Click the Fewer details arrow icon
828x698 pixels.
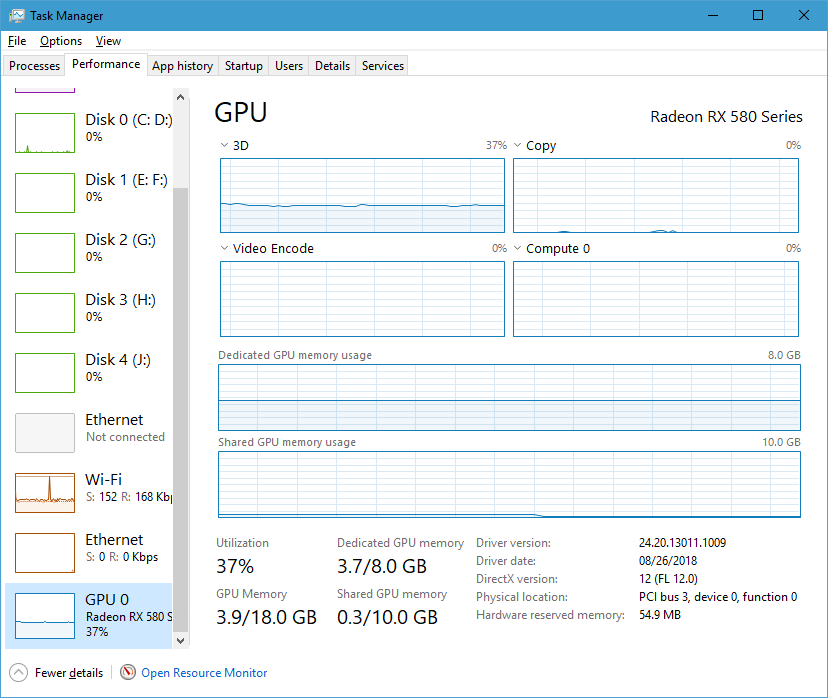click(x=18, y=673)
